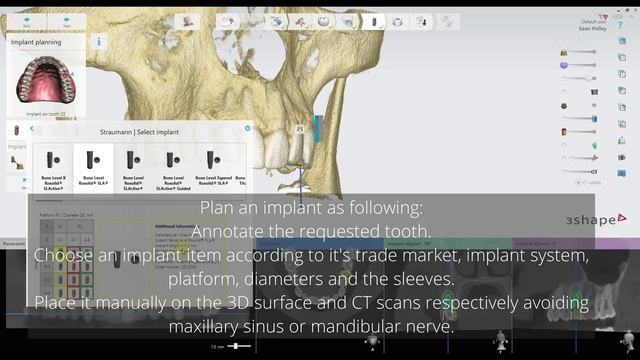Click the body orientation icon under green panel
640x360 pixels.
point(501,342)
